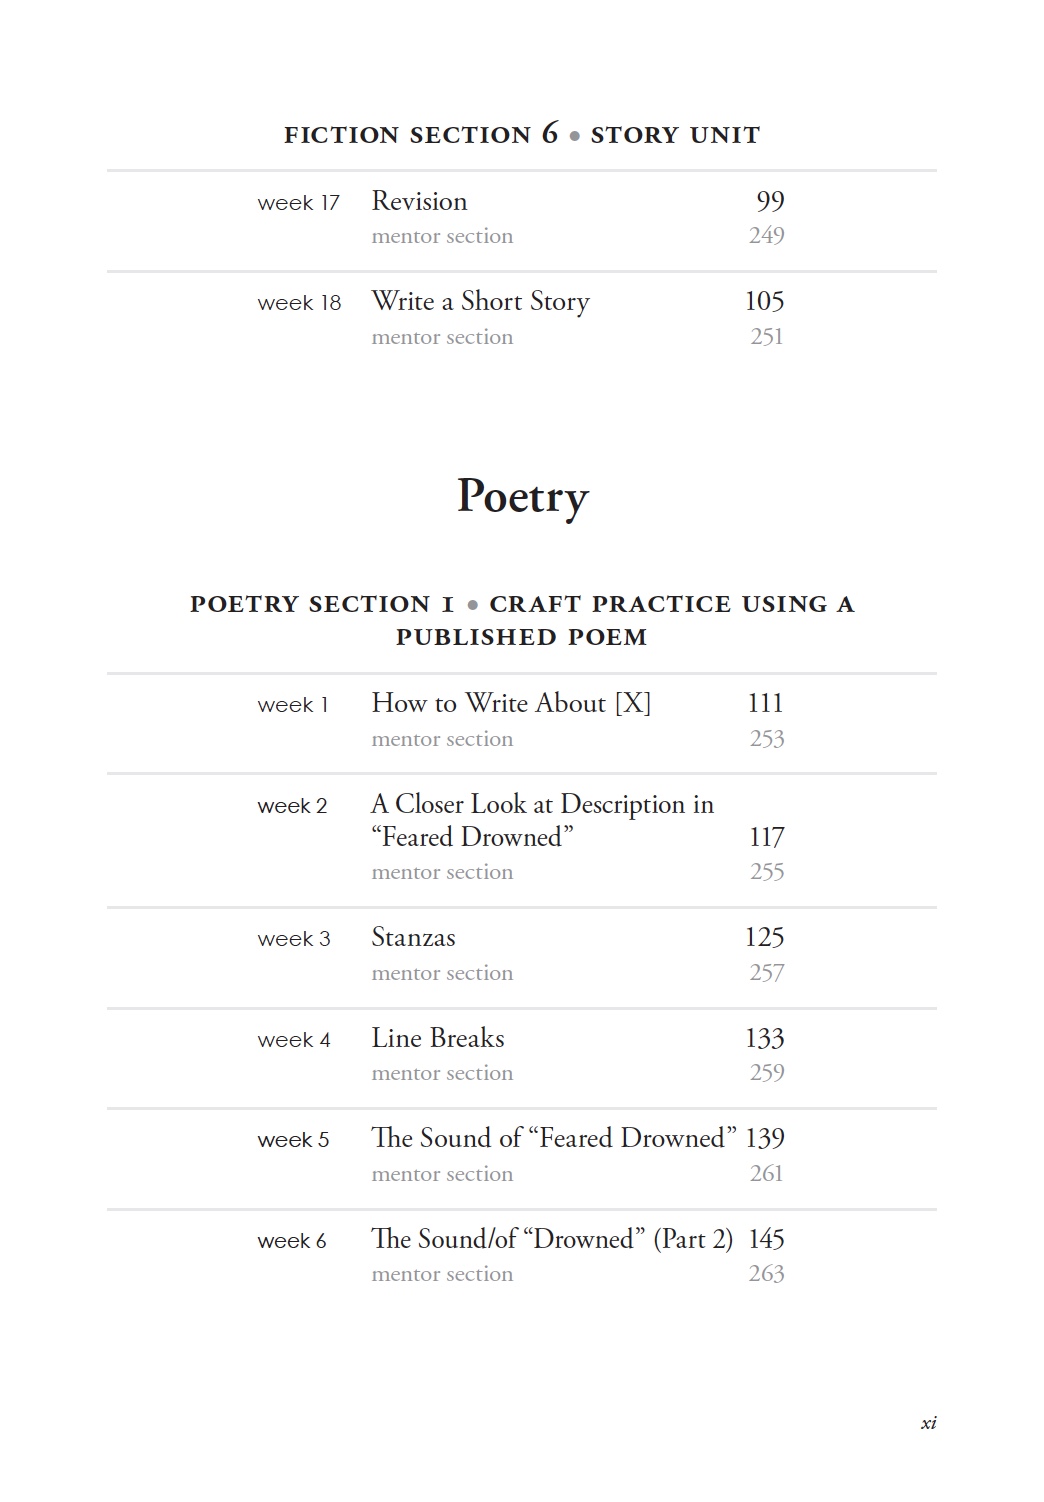Image resolution: width=1044 pixels, height=1502 pixels.
Task: Click page number 257 under Stanzas
Action: point(767,973)
